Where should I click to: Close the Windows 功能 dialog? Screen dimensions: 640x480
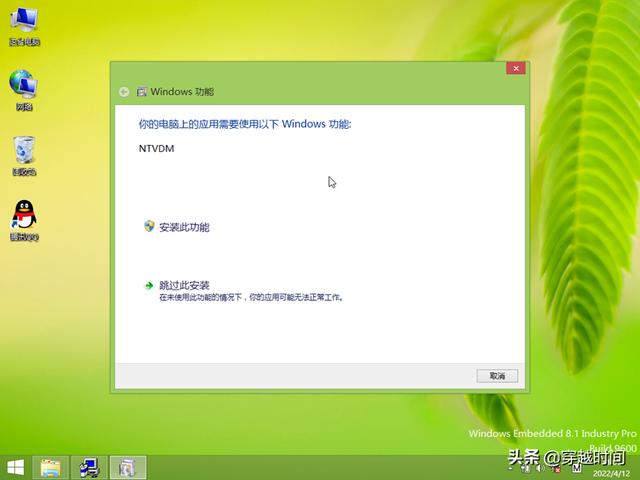pos(516,68)
